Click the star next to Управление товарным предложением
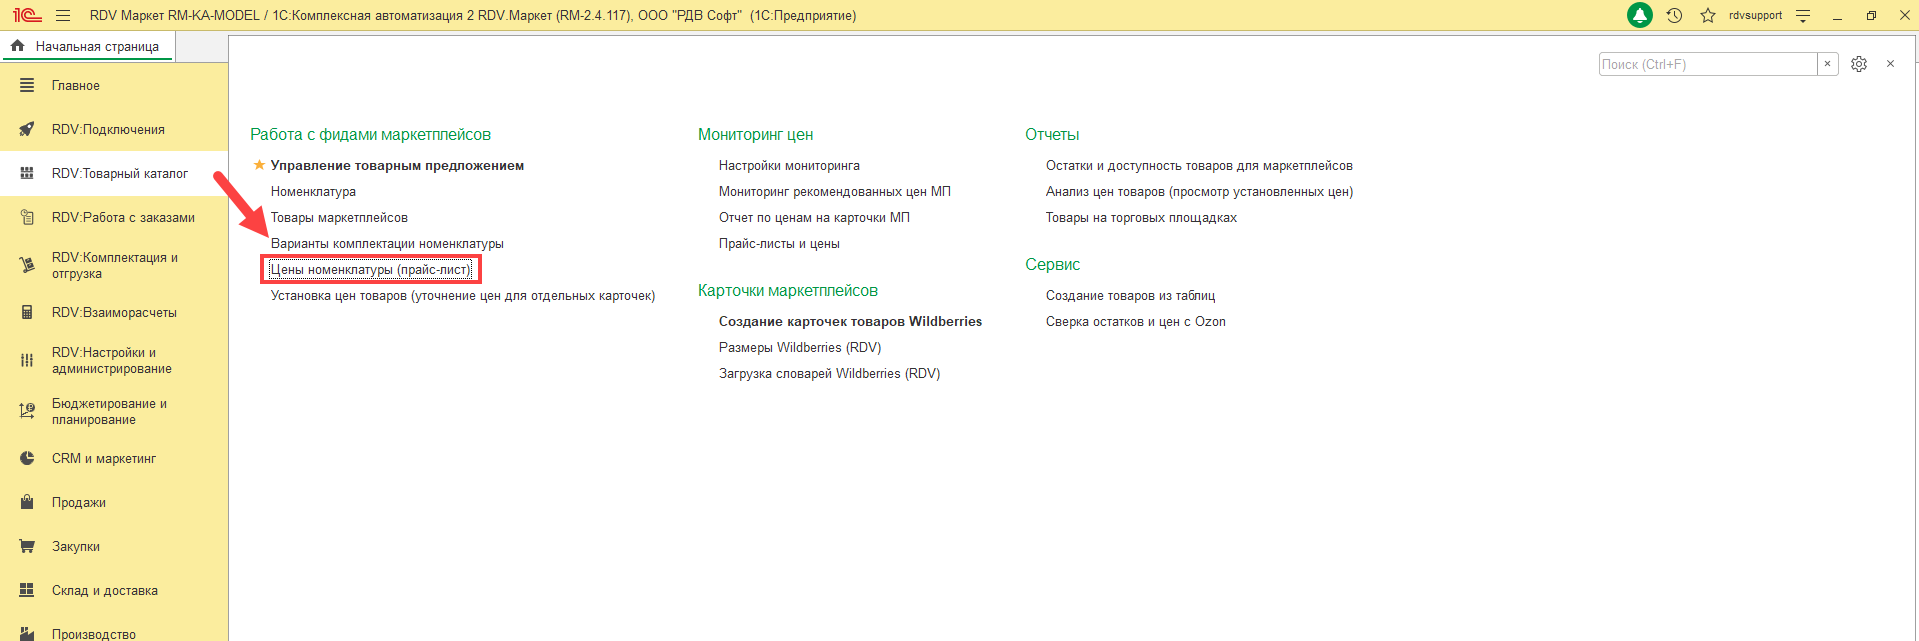 (259, 165)
